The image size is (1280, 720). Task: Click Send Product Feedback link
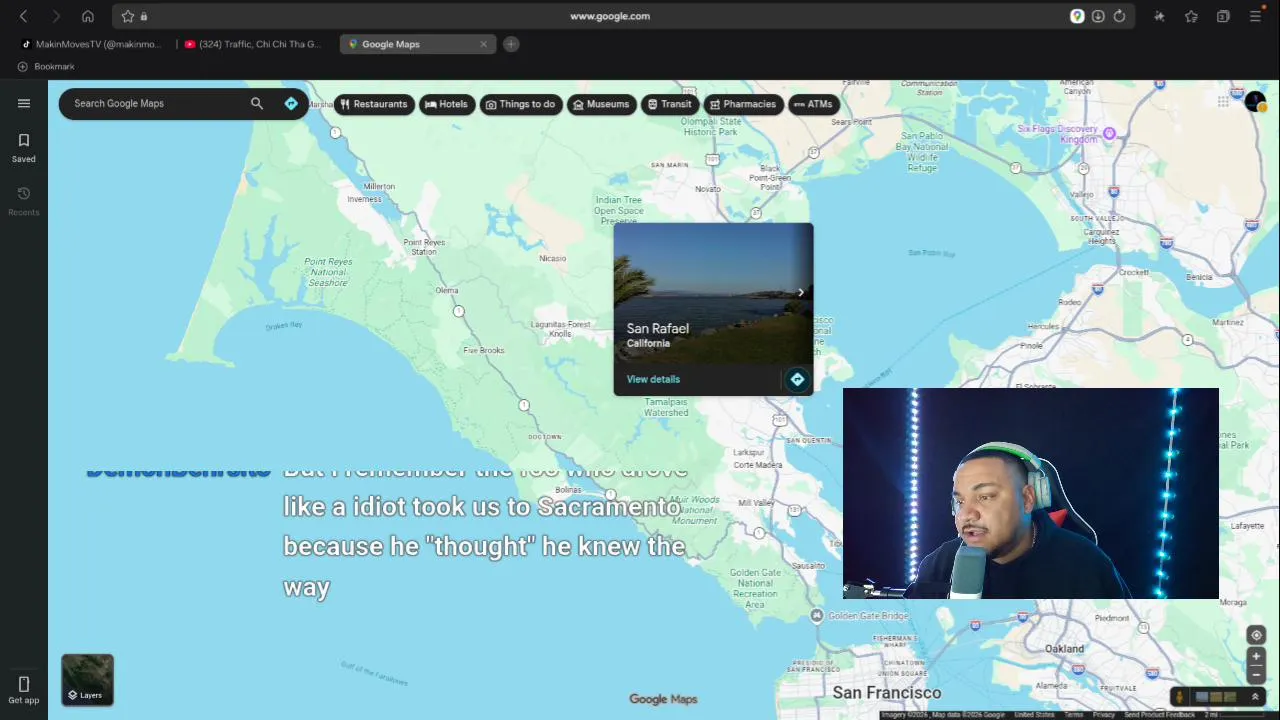point(1159,715)
